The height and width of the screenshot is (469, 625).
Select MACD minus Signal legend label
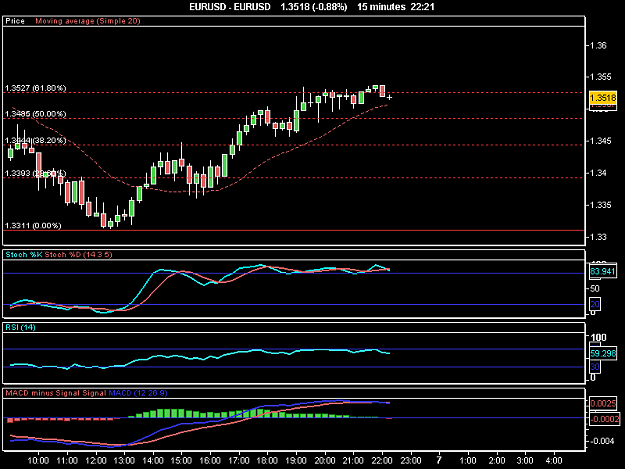pyautogui.click(x=43, y=393)
